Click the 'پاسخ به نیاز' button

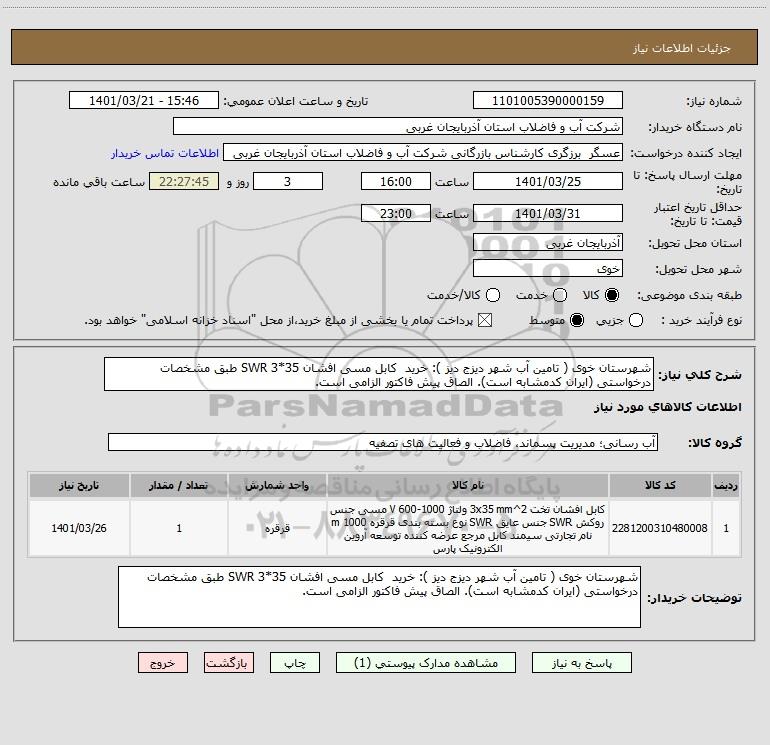(581, 662)
